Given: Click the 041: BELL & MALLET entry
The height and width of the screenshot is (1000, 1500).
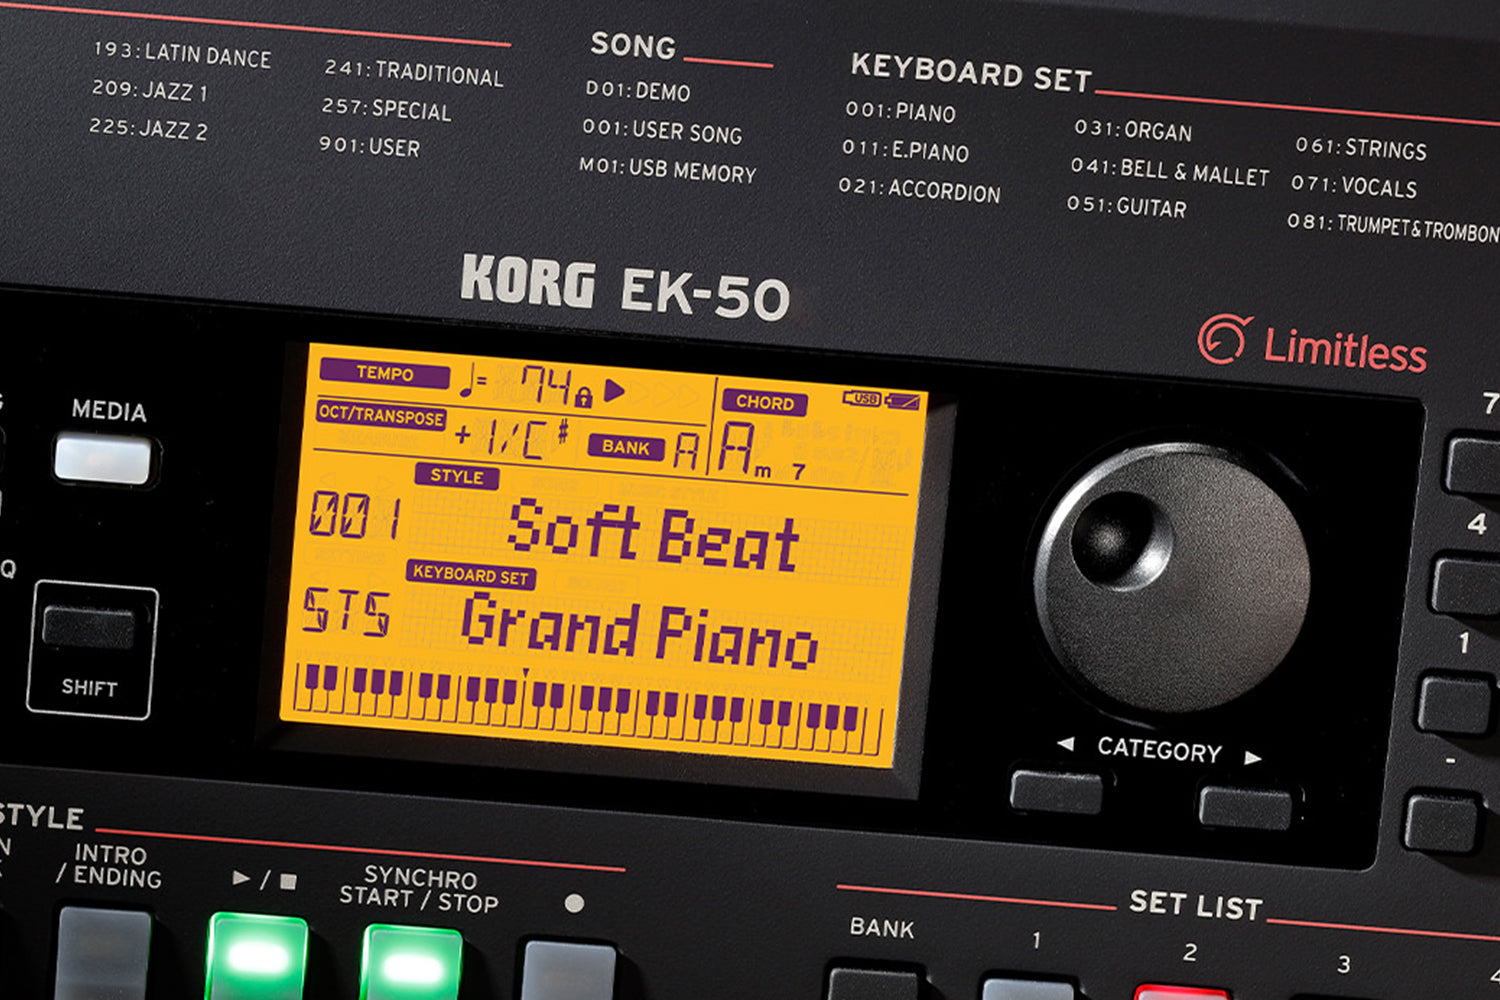Looking at the screenshot, I should [1170, 171].
